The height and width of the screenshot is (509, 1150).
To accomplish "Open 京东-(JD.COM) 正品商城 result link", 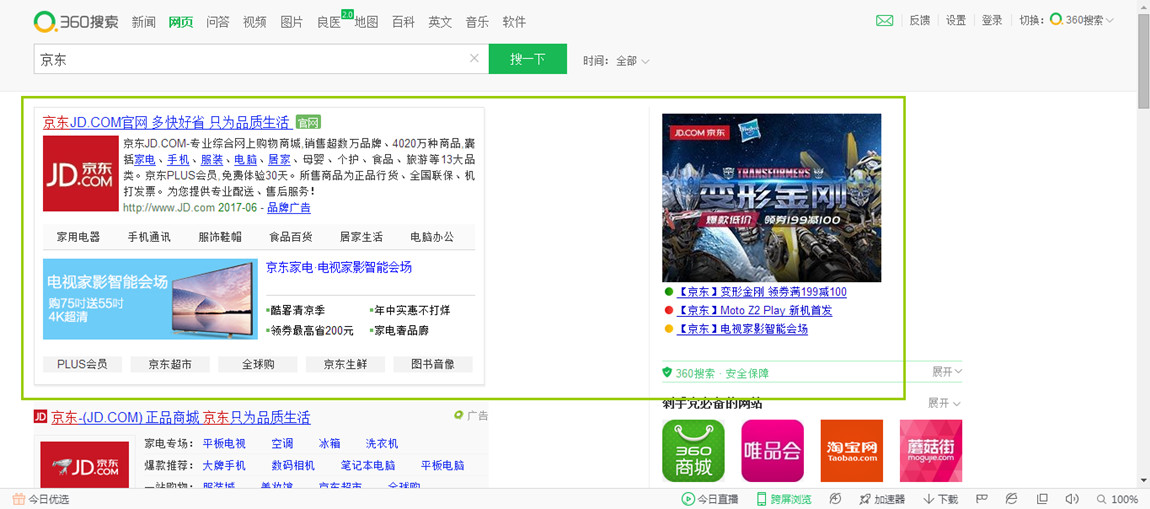I will click(x=180, y=417).
